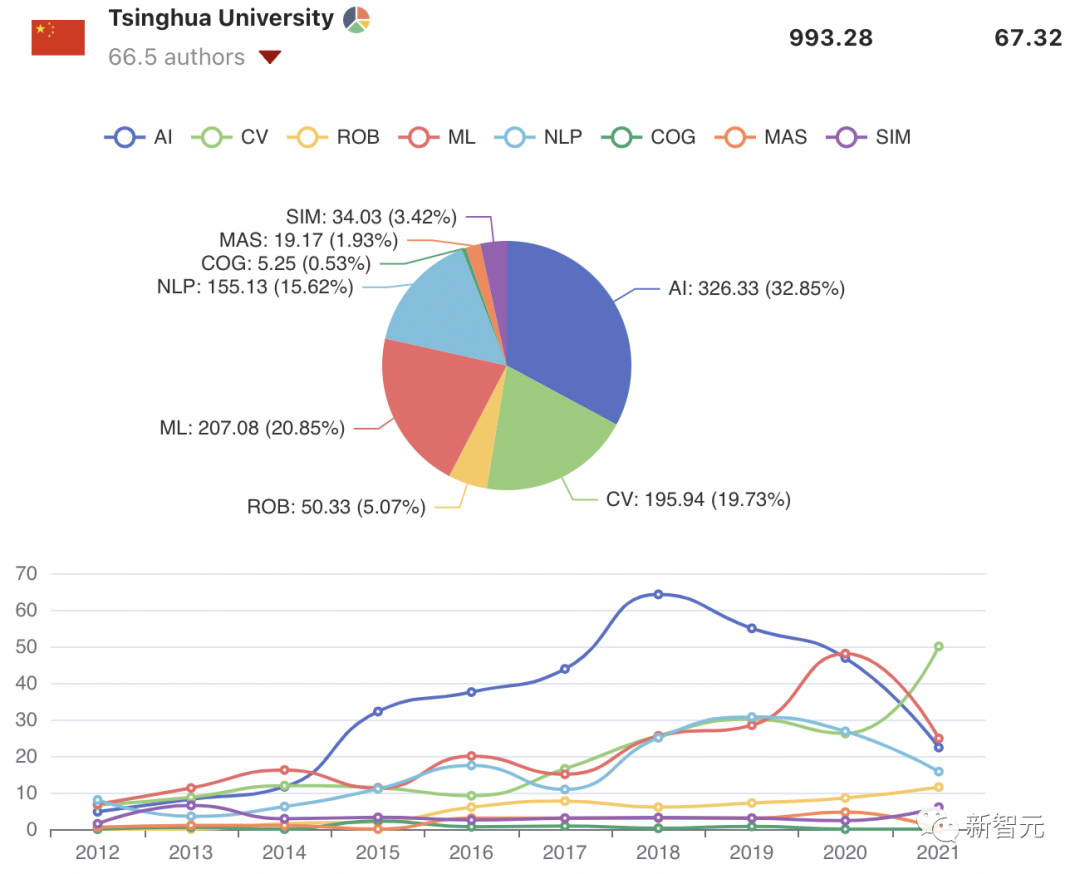Screen dimensions: 1080x874
Task: Toggle the AI series in legend
Action: pyautogui.click(x=139, y=137)
